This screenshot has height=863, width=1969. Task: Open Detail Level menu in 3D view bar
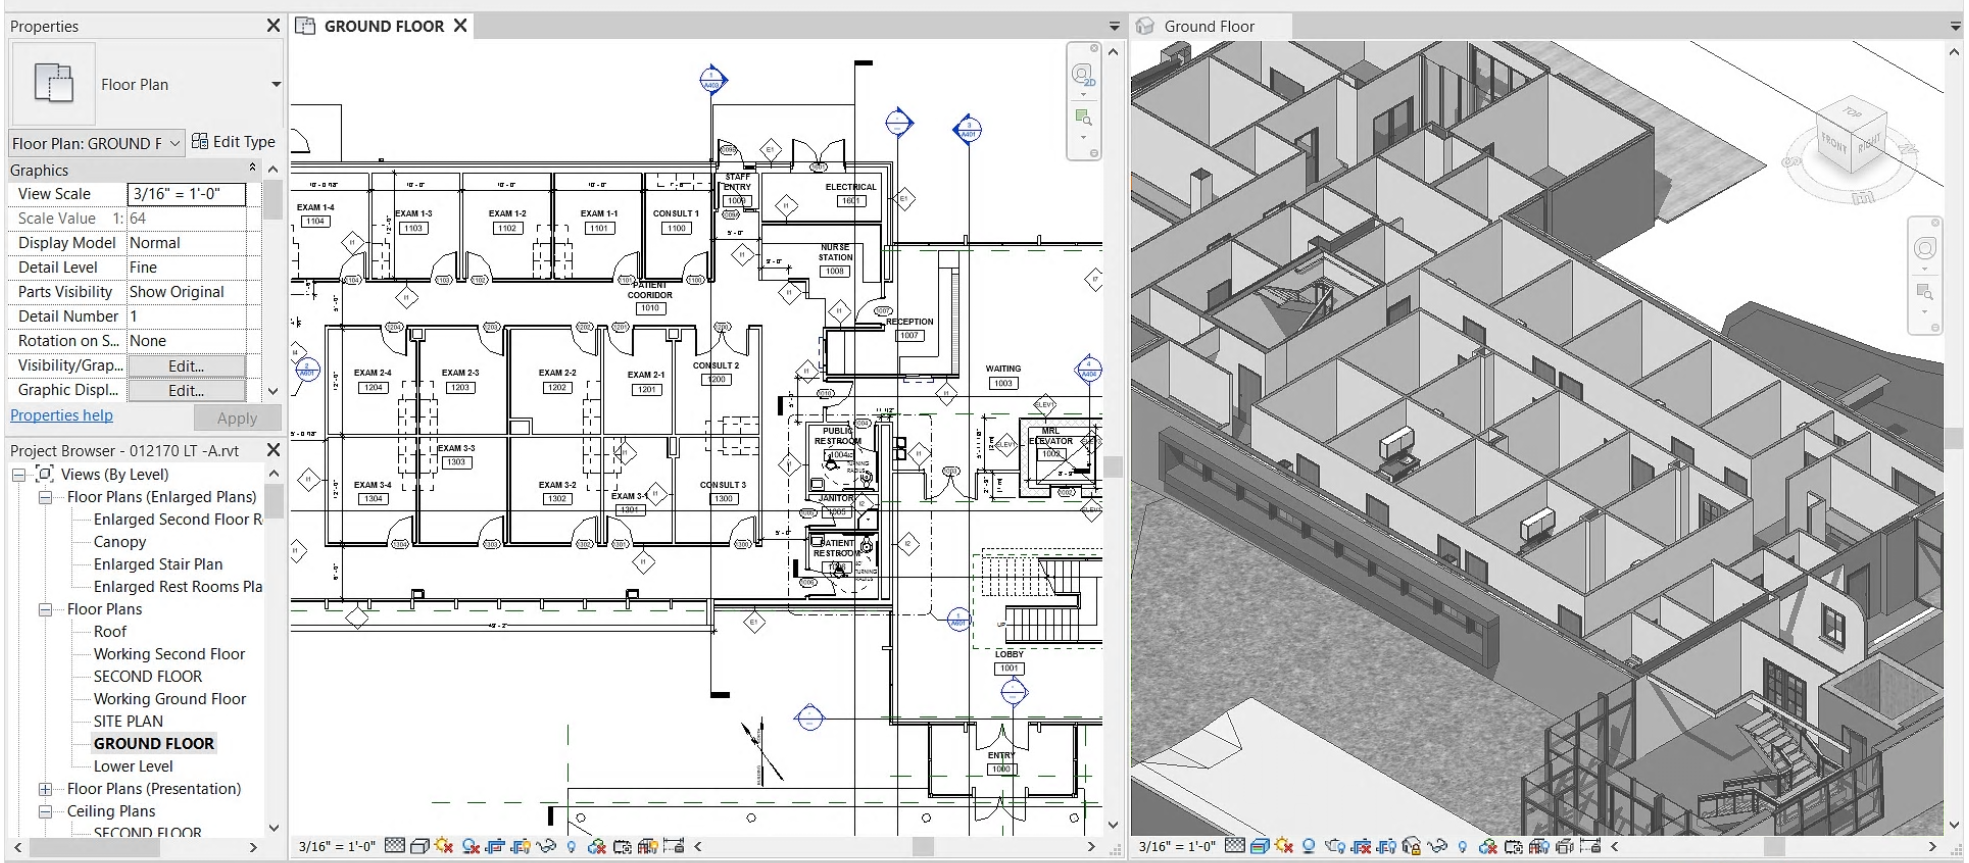1235,846
